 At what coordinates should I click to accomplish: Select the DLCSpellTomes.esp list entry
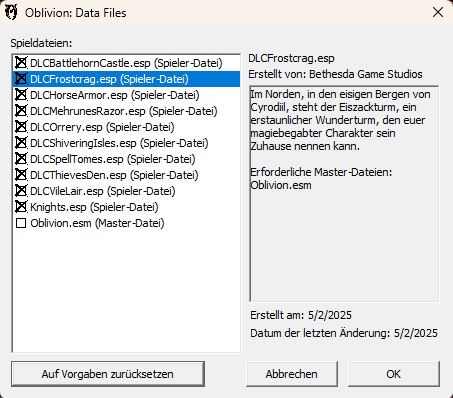click(113, 159)
